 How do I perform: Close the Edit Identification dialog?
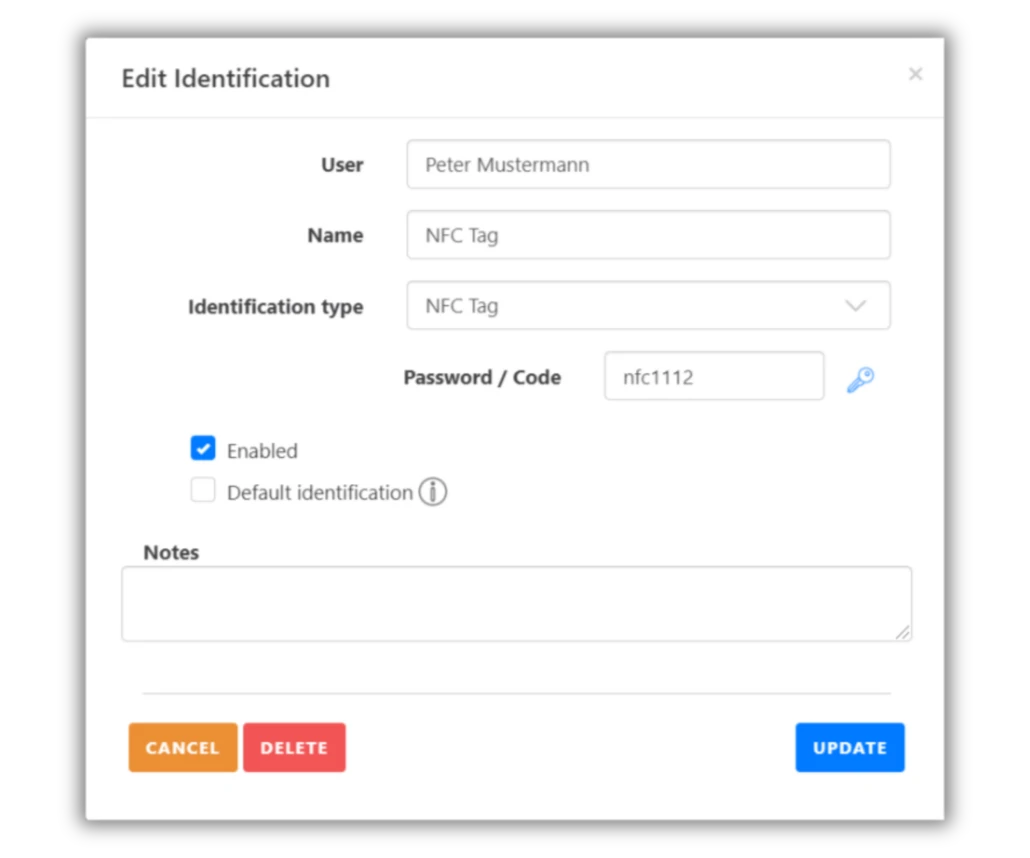coord(915,73)
